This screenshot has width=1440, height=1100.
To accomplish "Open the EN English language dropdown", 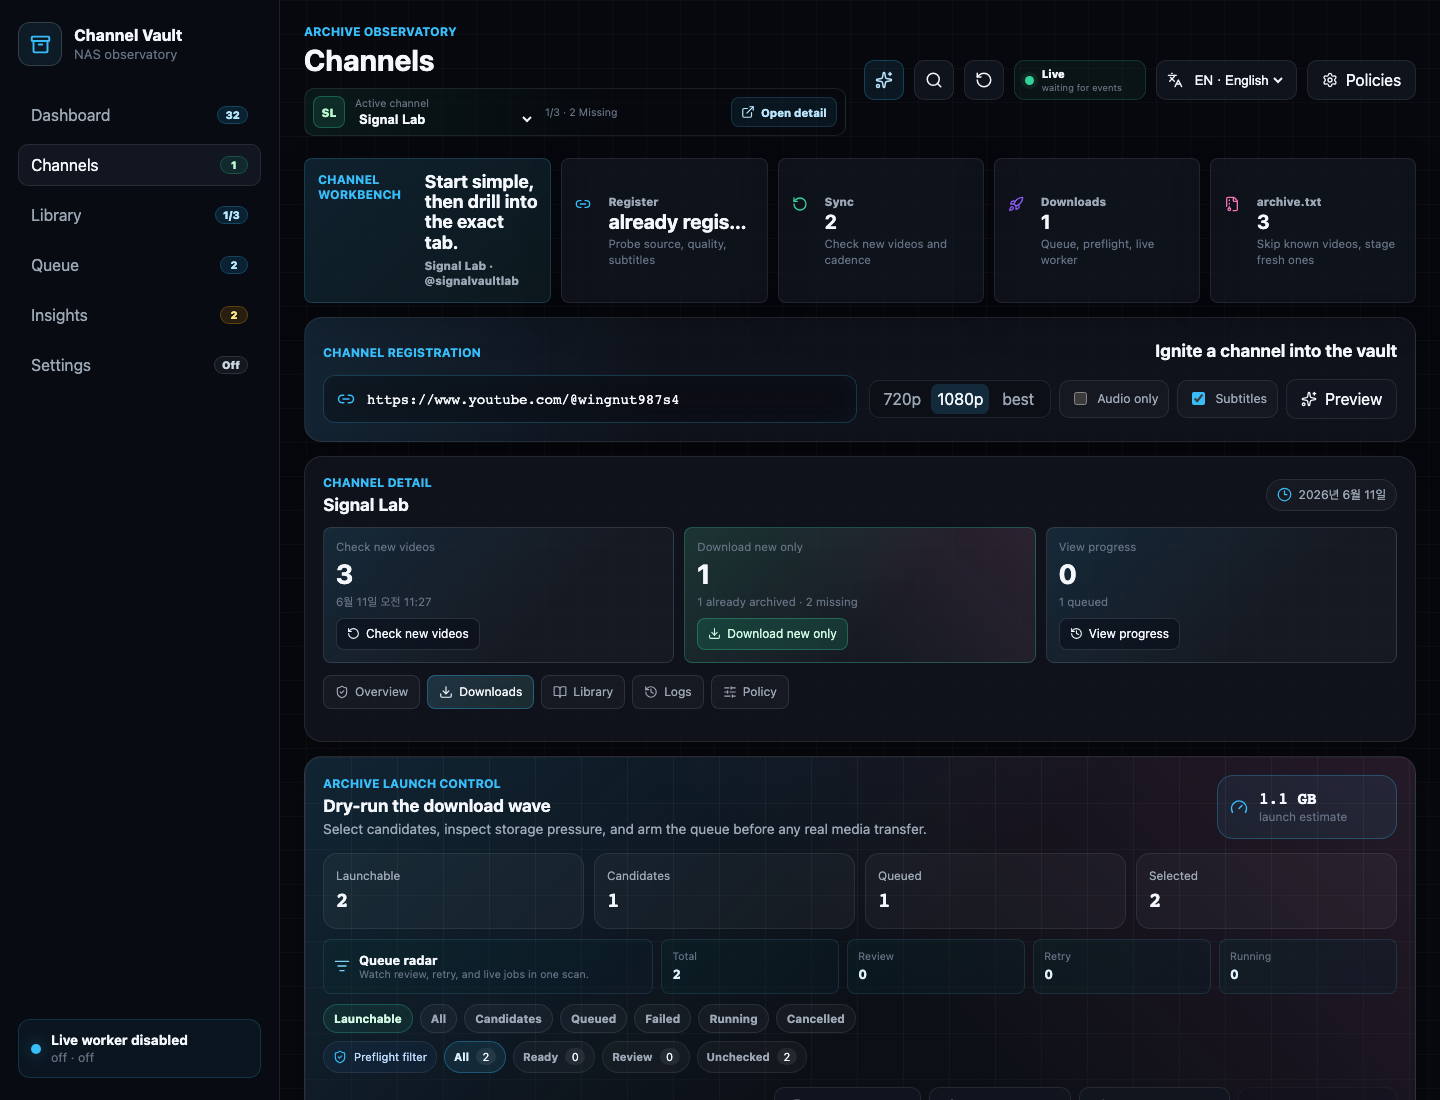I will tap(1226, 80).
